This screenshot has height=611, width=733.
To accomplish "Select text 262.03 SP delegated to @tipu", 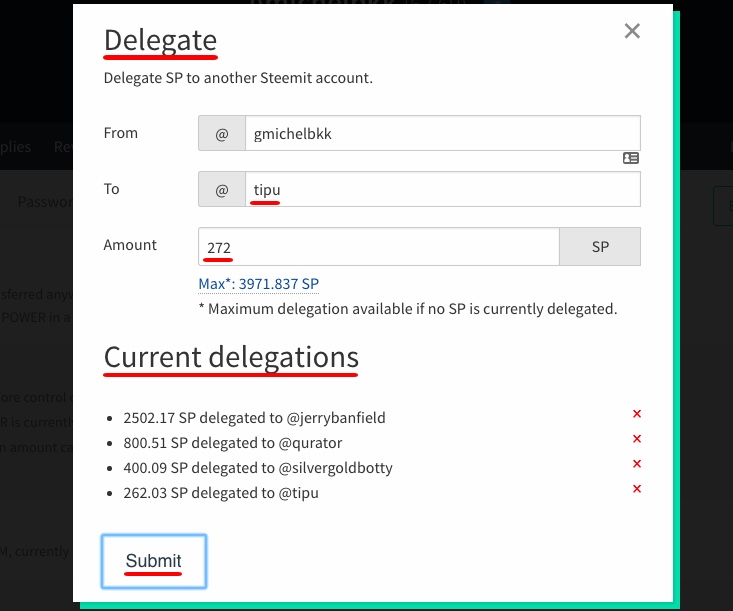I will (221, 493).
